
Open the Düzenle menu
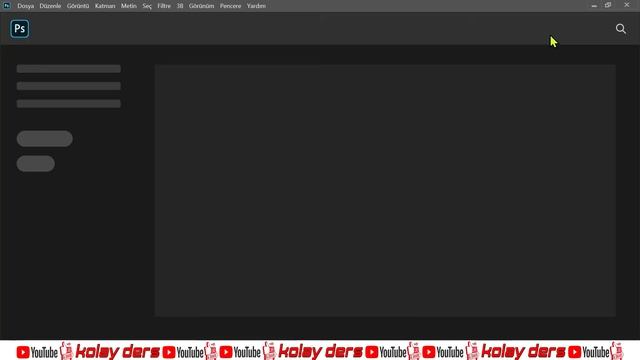[x=50, y=6]
